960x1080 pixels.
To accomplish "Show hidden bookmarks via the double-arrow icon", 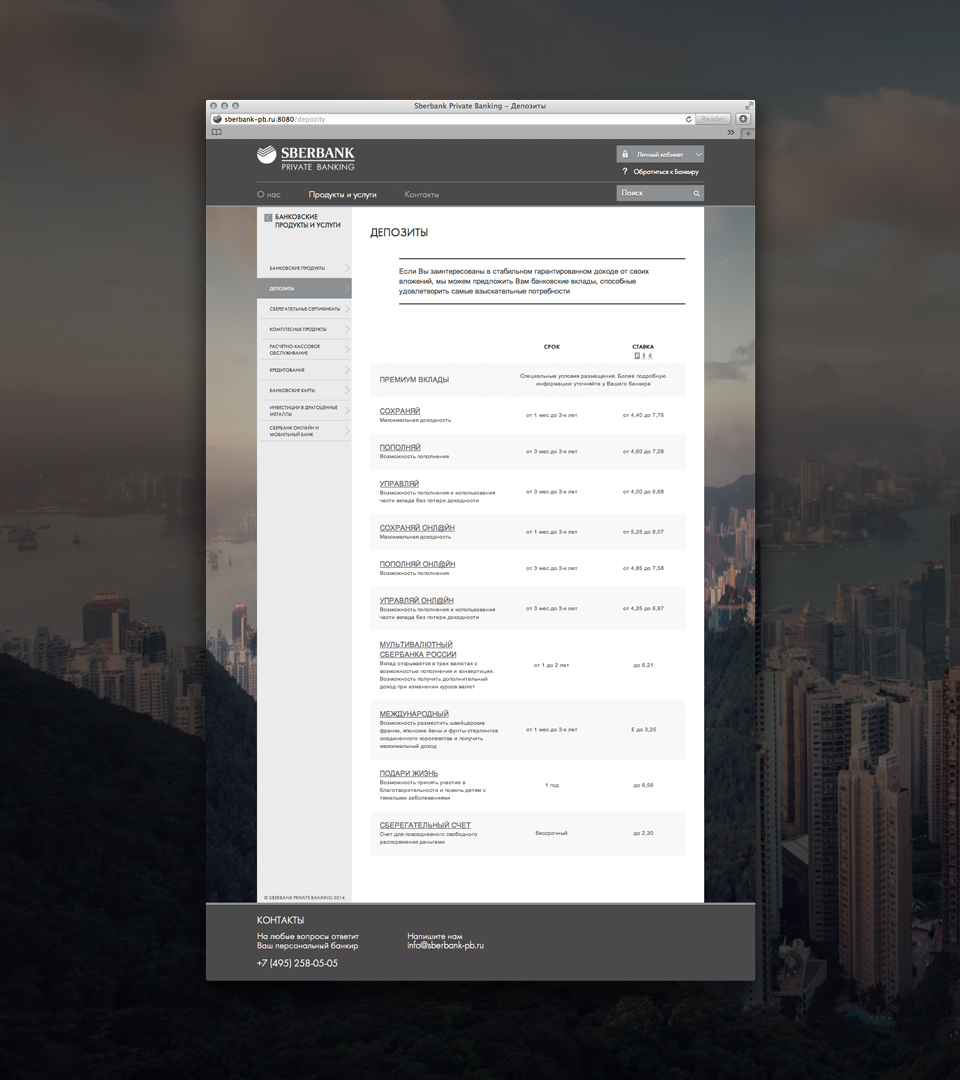I will pyautogui.click(x=731, y=132).
